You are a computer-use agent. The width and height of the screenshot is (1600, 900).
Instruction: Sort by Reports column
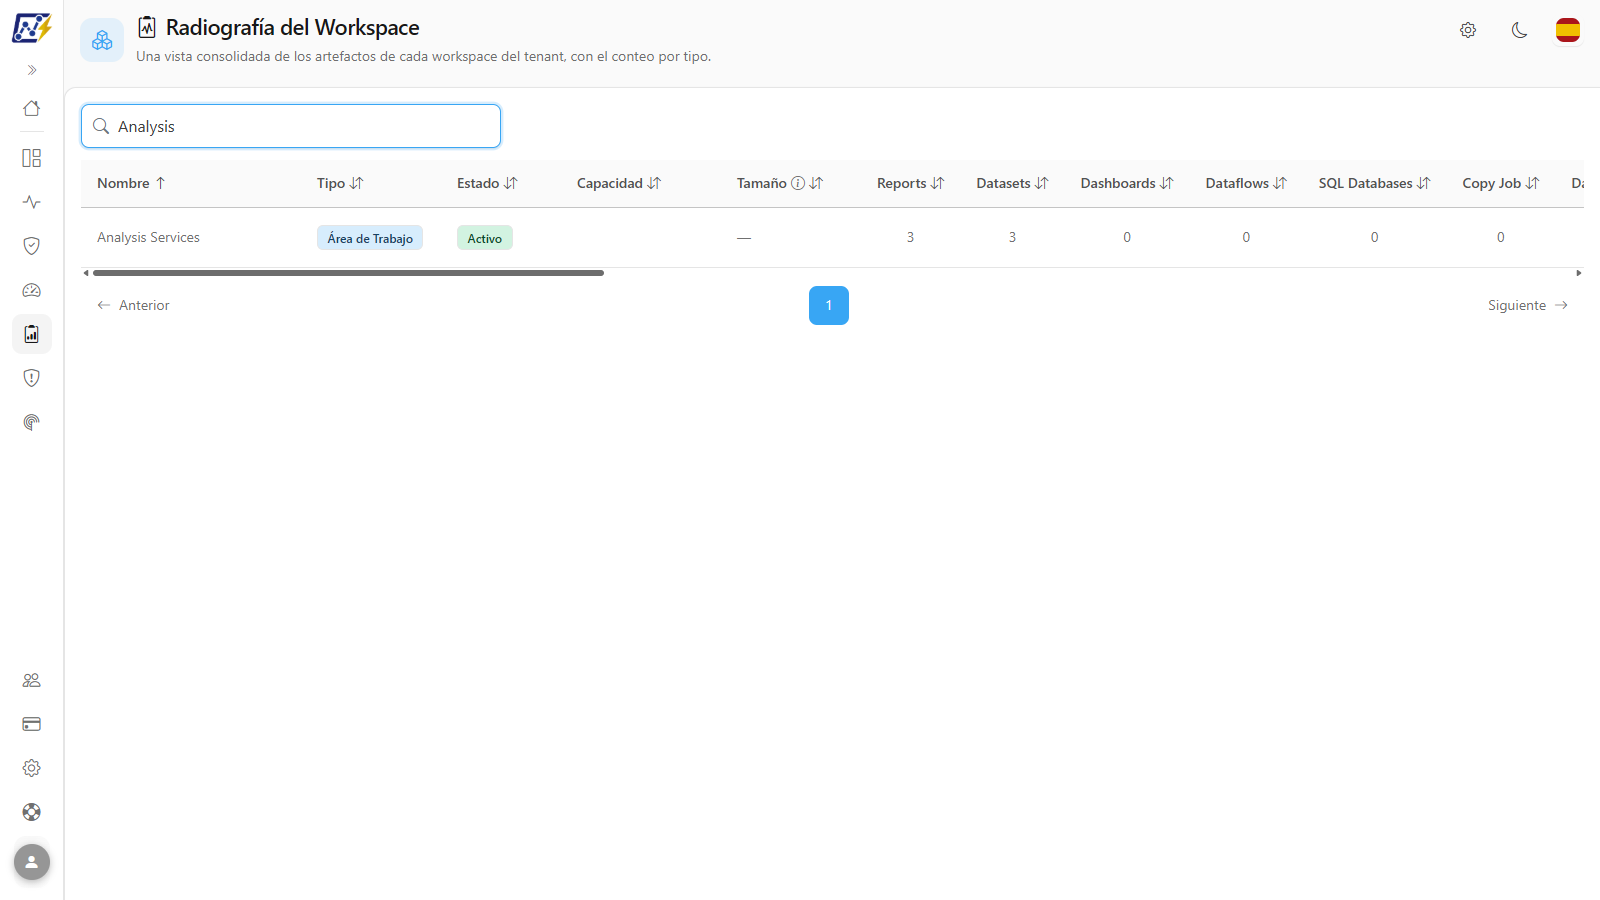910,183
